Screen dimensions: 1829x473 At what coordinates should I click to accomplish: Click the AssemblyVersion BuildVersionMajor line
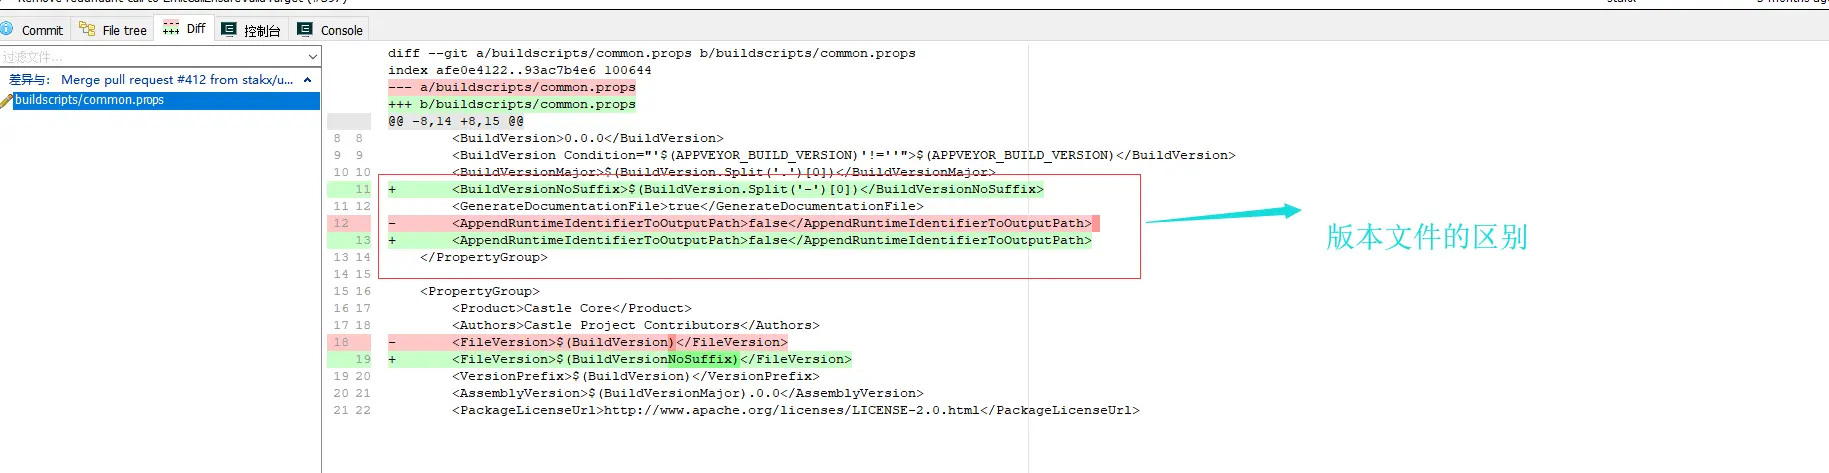[x=688, y=393]
